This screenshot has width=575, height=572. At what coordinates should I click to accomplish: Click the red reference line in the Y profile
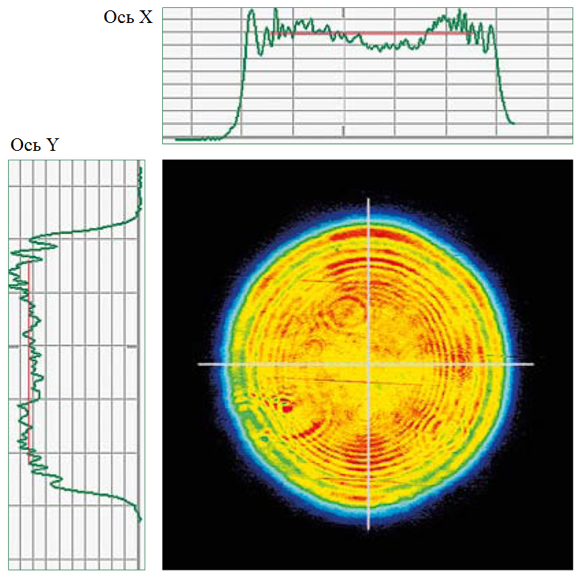29,363
